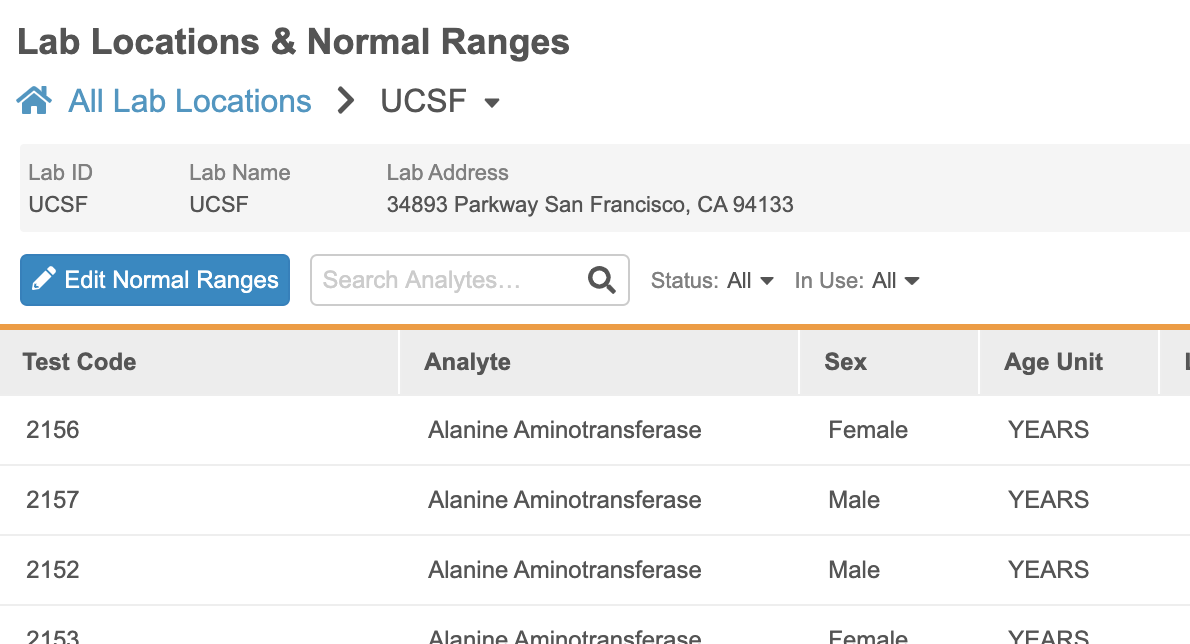Open the In Use: All filter
Viewport: 1190px width, 644px height.
pyautogui.click(x=857, y=281)
